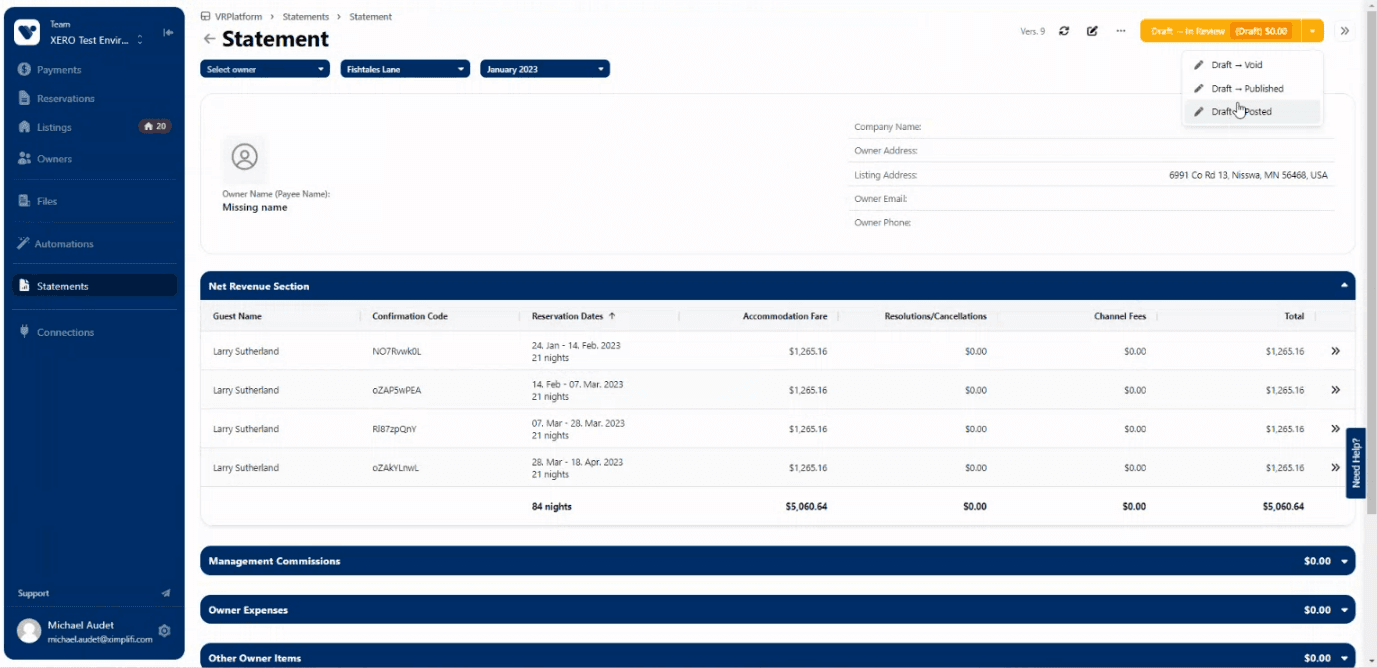
Task: Click the Need Help tab on right edge
Action: pyautogui.click(x=1357, y=460)
